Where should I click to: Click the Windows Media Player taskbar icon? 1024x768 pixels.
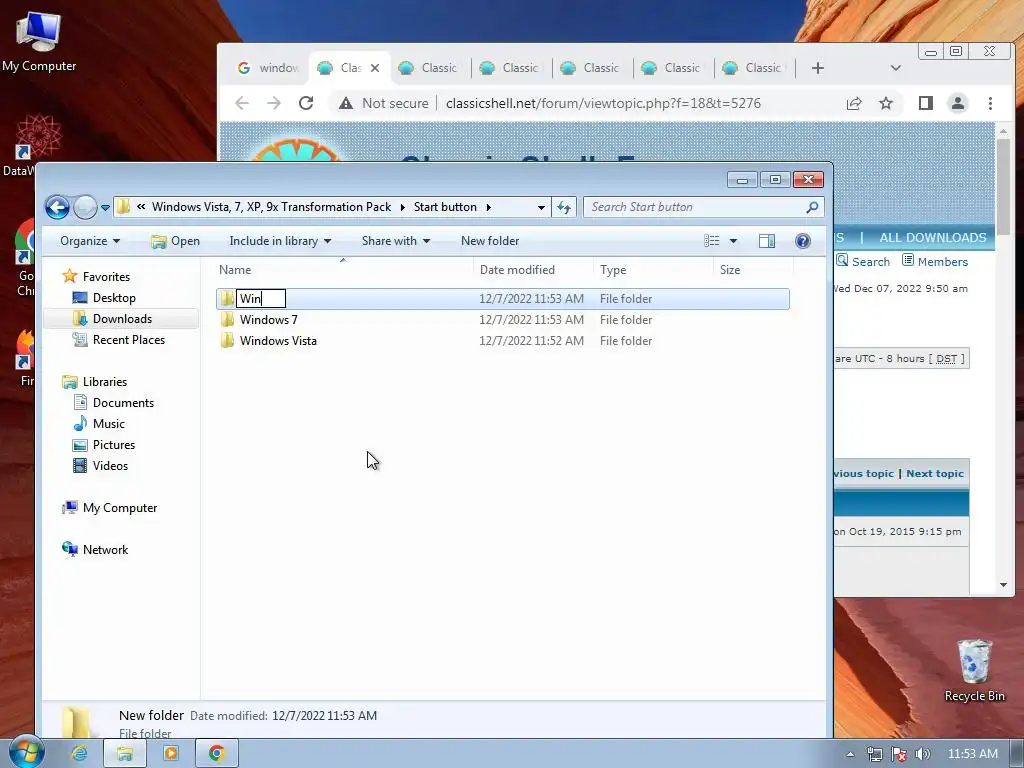coord(170,753)
